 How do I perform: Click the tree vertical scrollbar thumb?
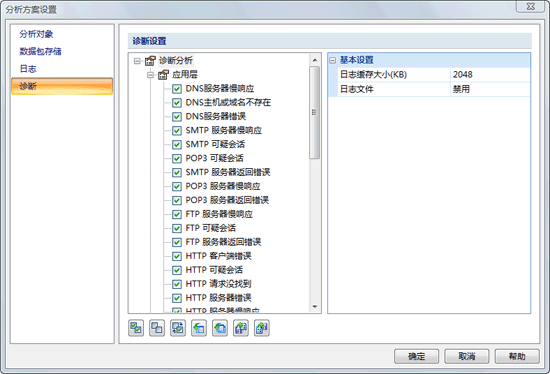pos(315,113)
